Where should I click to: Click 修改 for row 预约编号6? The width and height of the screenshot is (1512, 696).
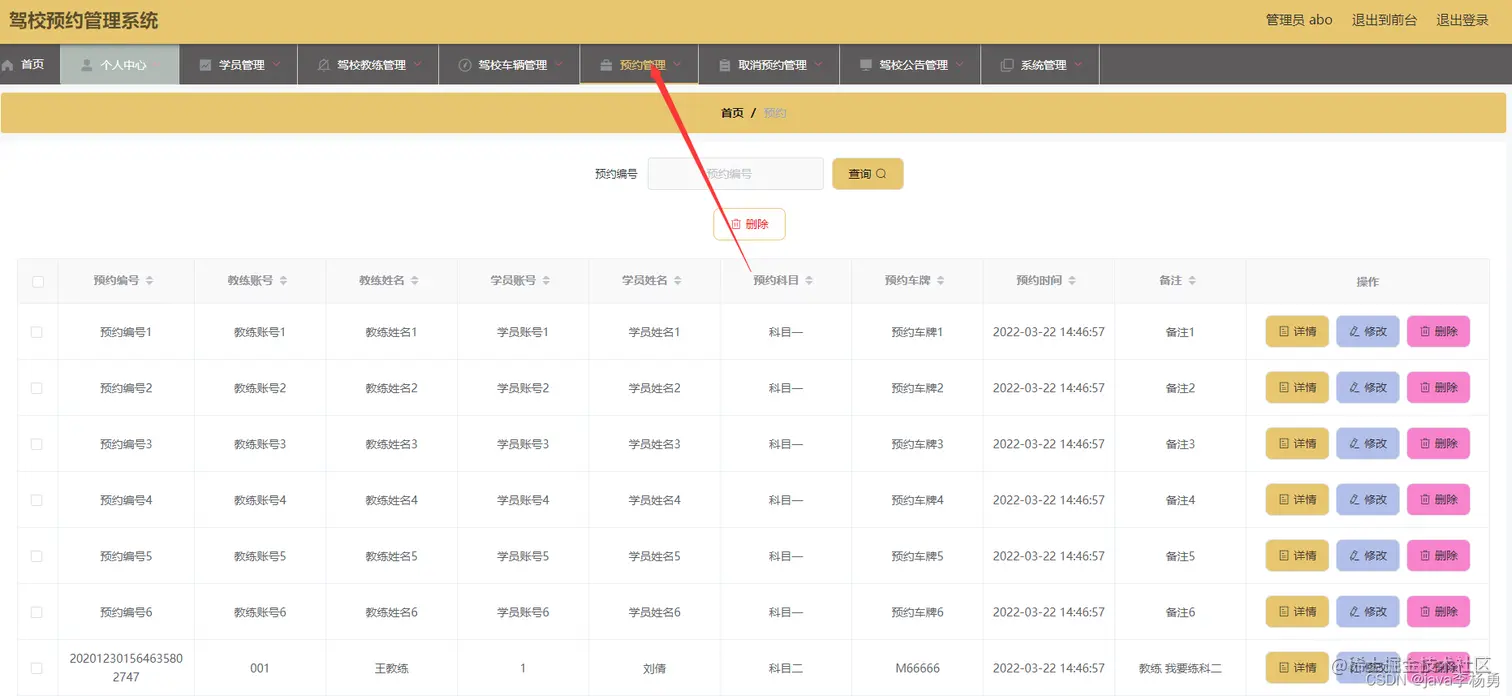1368,612
